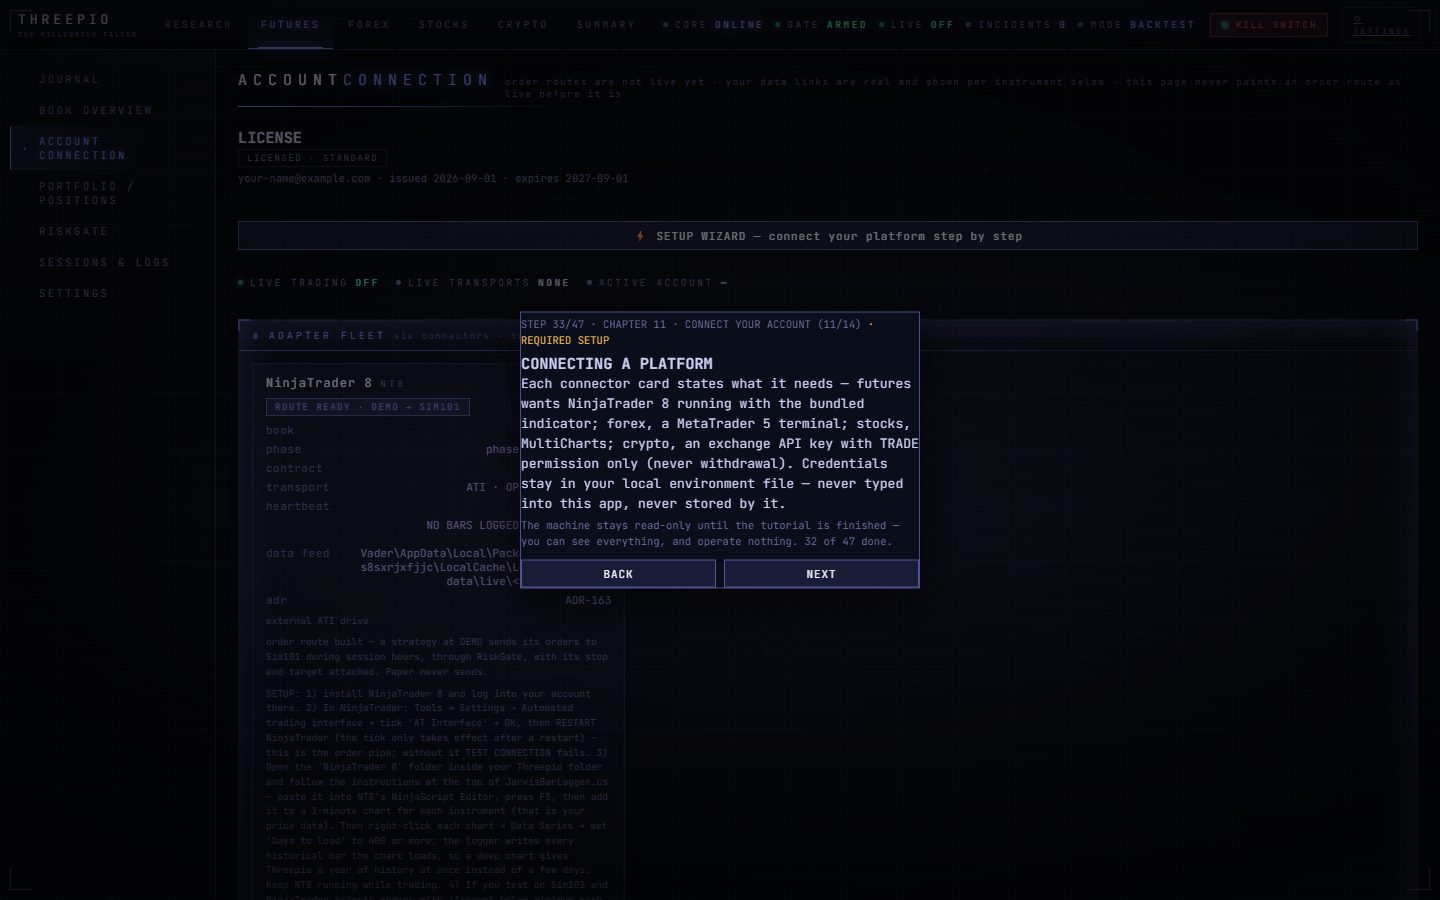Screen dimensions: 1440x900
Task: Hit the red Kill Switch button
Action: tap(1269, 25)
